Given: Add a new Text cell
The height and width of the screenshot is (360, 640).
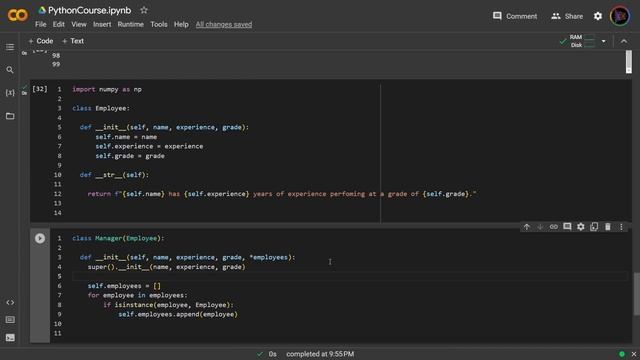Looking at the screenshot, I should click(73, 41).
